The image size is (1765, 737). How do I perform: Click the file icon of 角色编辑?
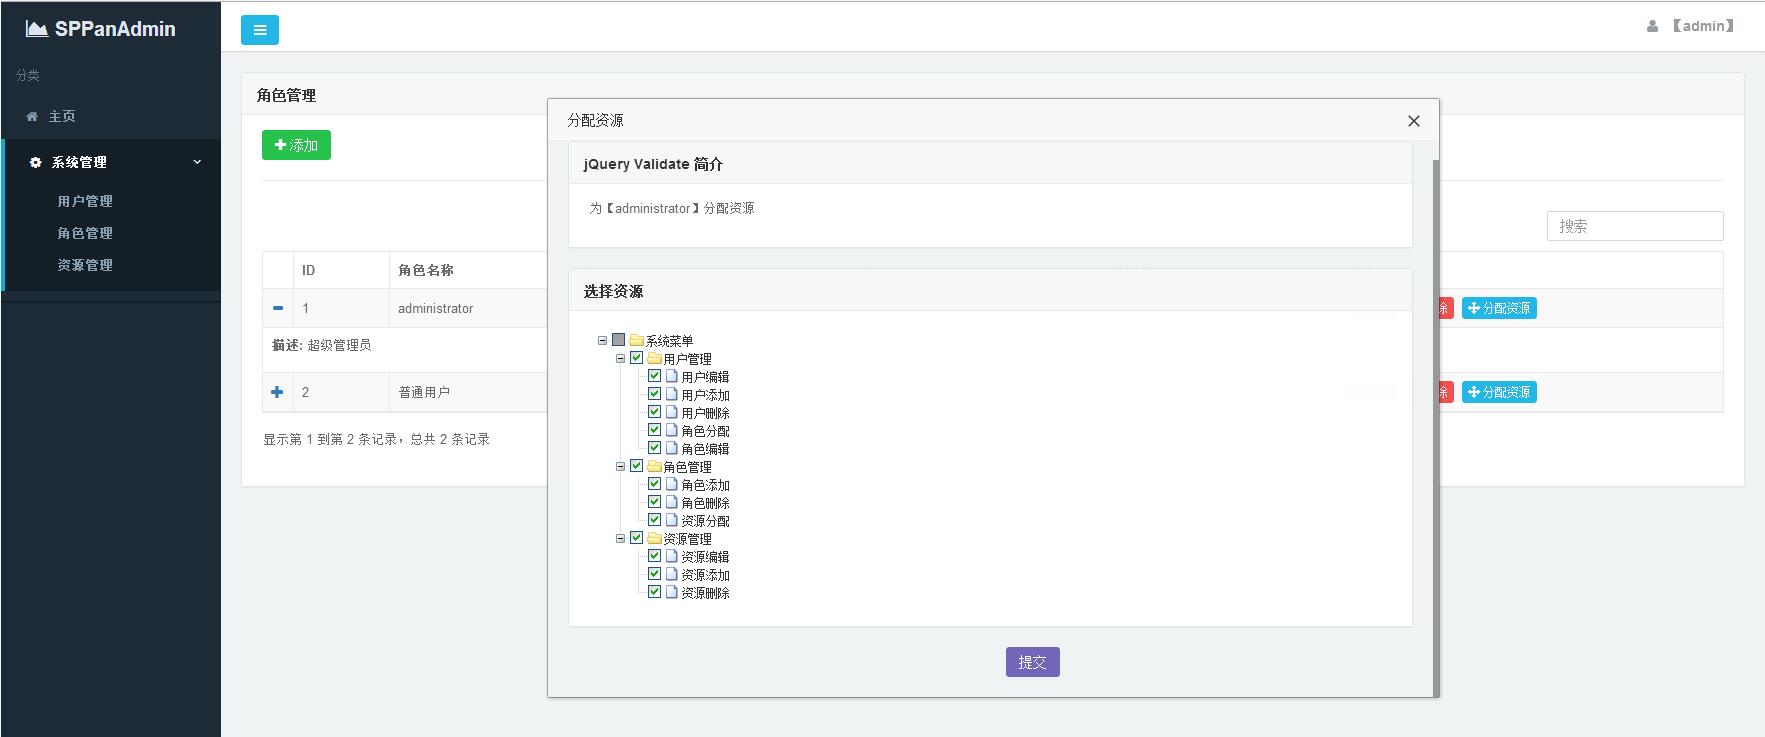click(672, 448)
